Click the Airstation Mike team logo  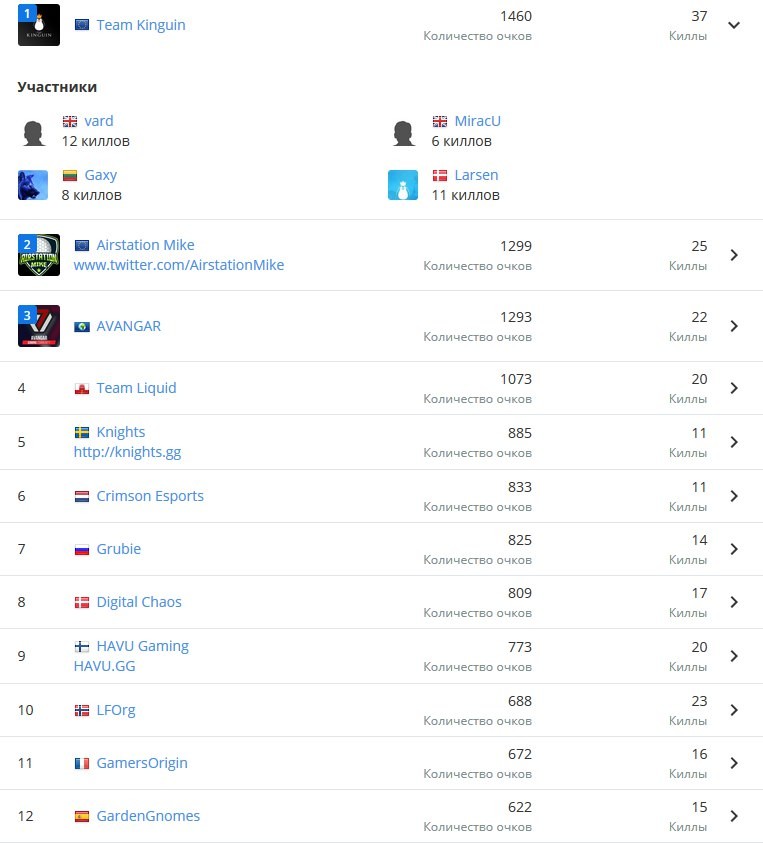[x=39, y=255]
